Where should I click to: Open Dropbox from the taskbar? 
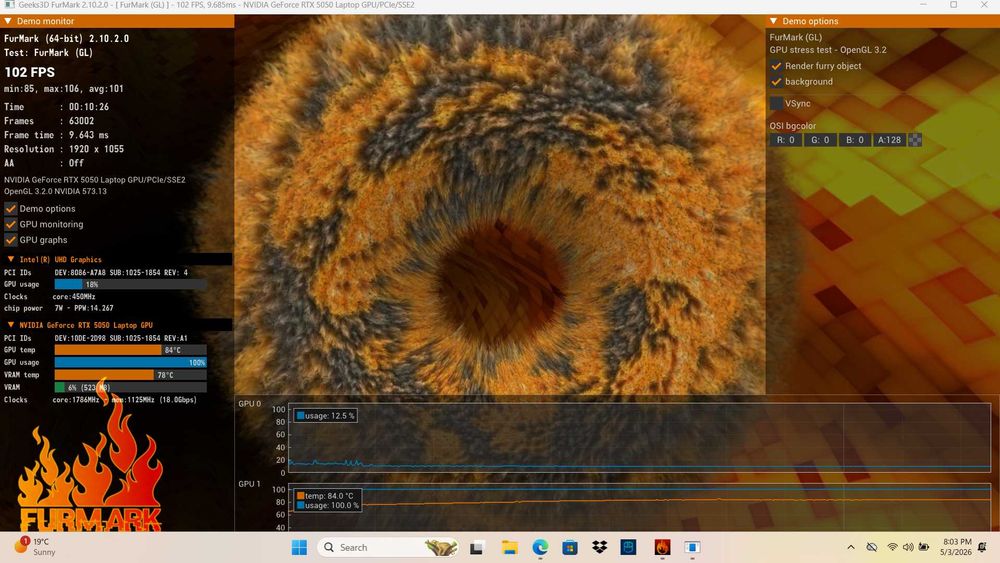(x=599, y=547)
